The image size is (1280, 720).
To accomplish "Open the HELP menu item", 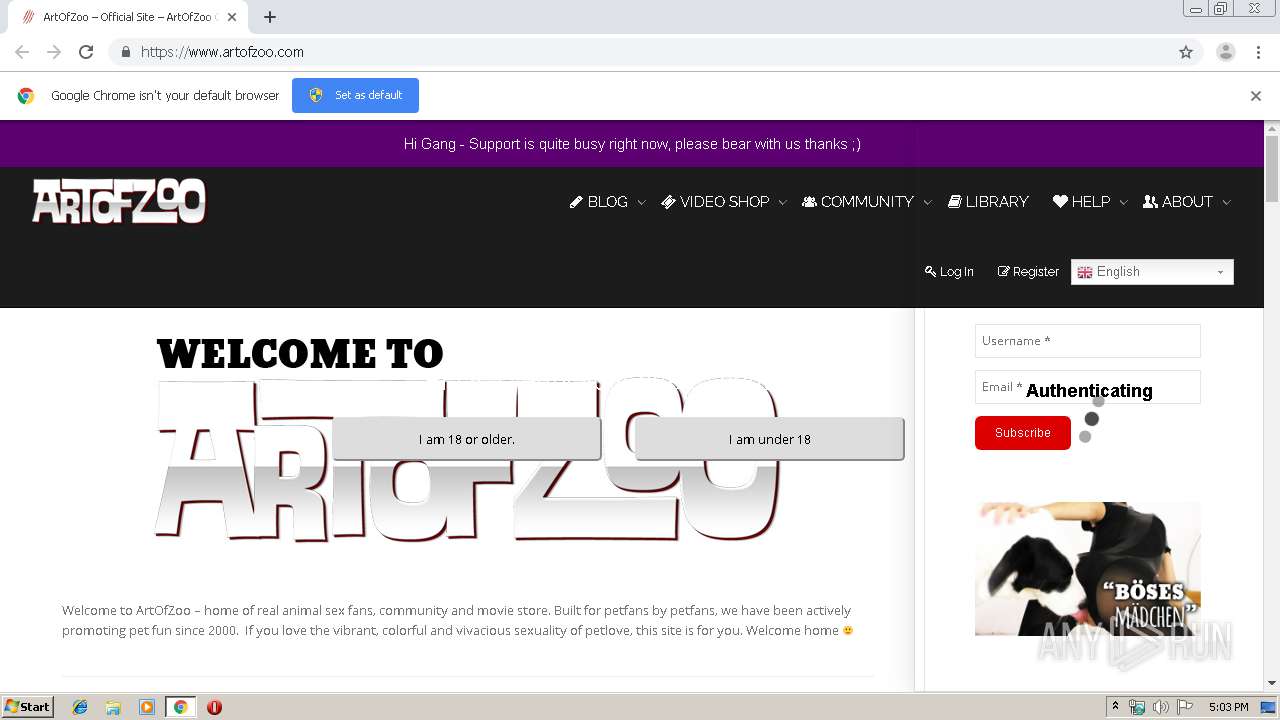I will [x=1081, y=201].
